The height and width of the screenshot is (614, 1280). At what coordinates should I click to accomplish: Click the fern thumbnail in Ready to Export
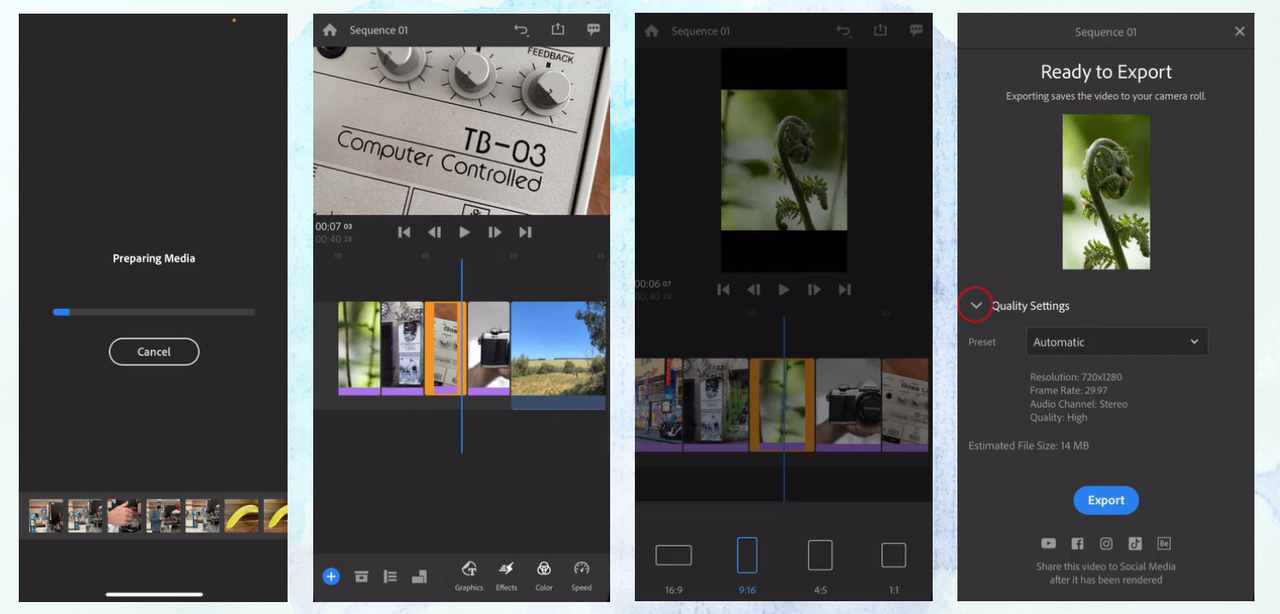(x=1106, y=192)
